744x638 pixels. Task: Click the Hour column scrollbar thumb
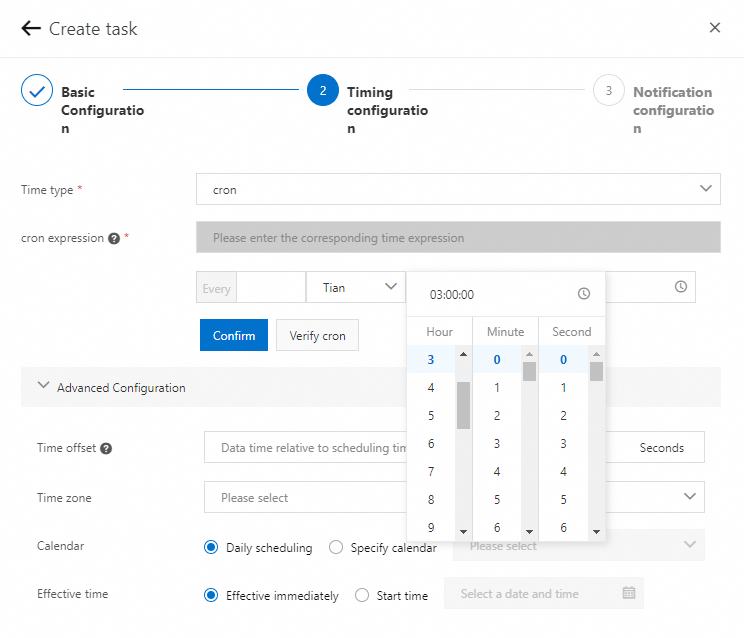tap(463, 405)
